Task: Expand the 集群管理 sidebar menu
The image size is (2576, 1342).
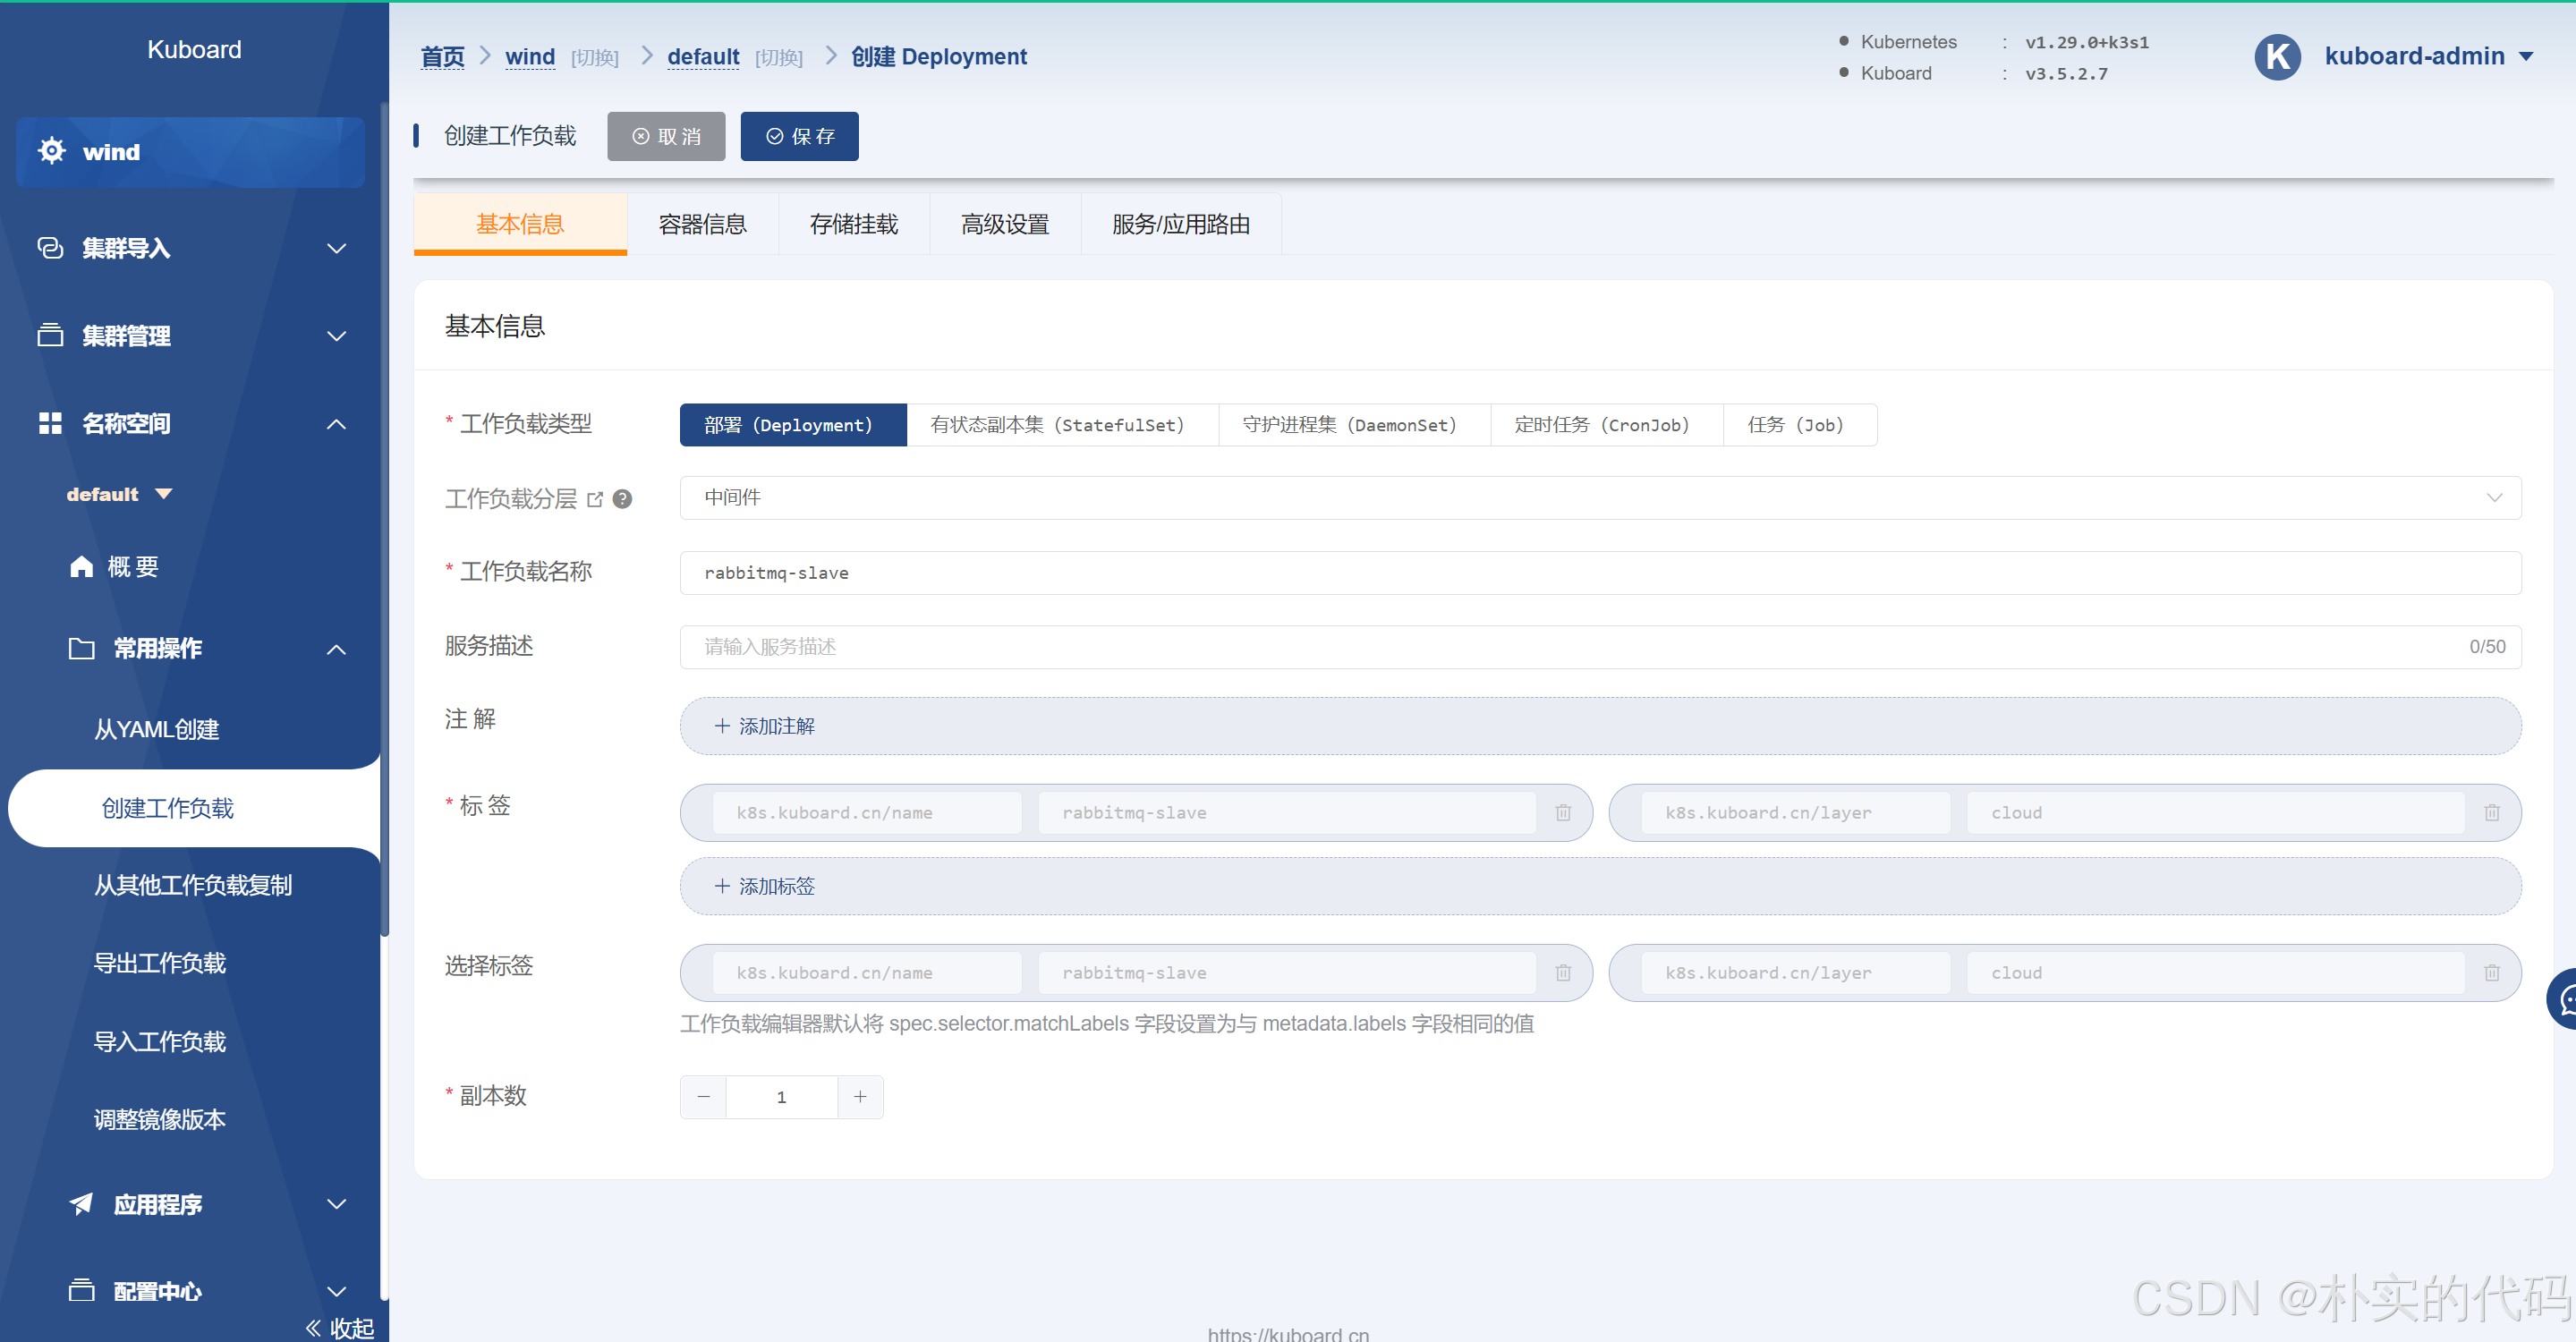Action: pos(190,336)
